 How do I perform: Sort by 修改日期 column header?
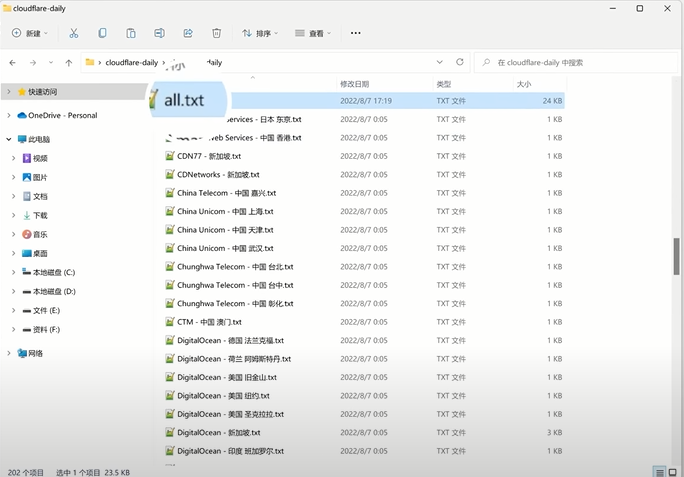[355, 84]
